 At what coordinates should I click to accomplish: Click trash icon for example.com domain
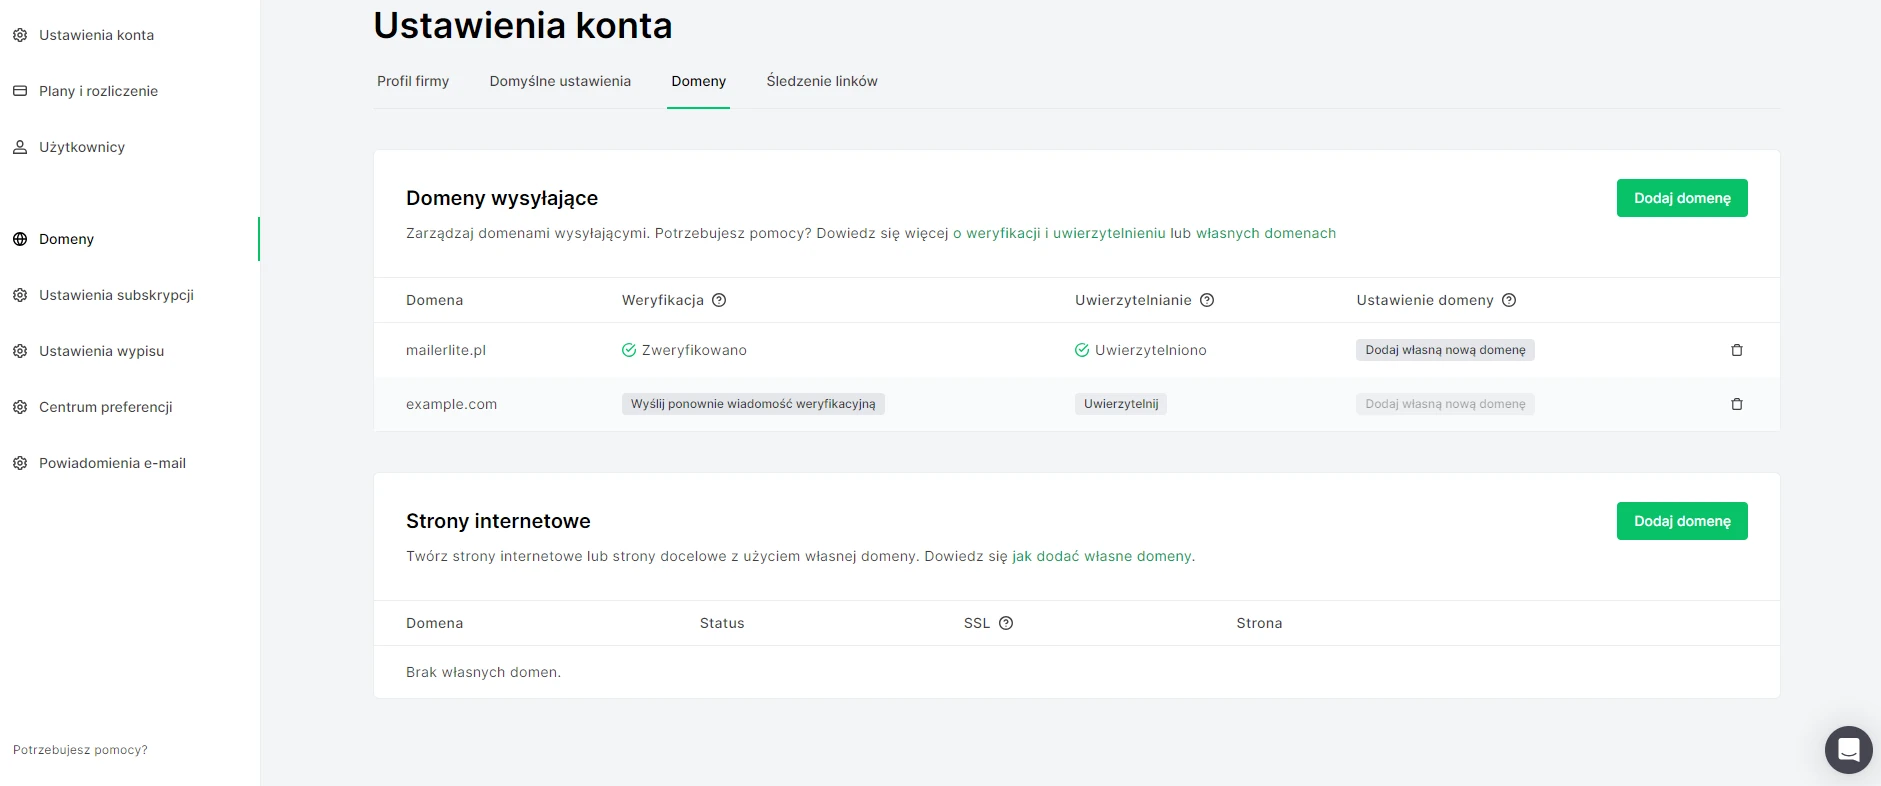coord(1736,404)
